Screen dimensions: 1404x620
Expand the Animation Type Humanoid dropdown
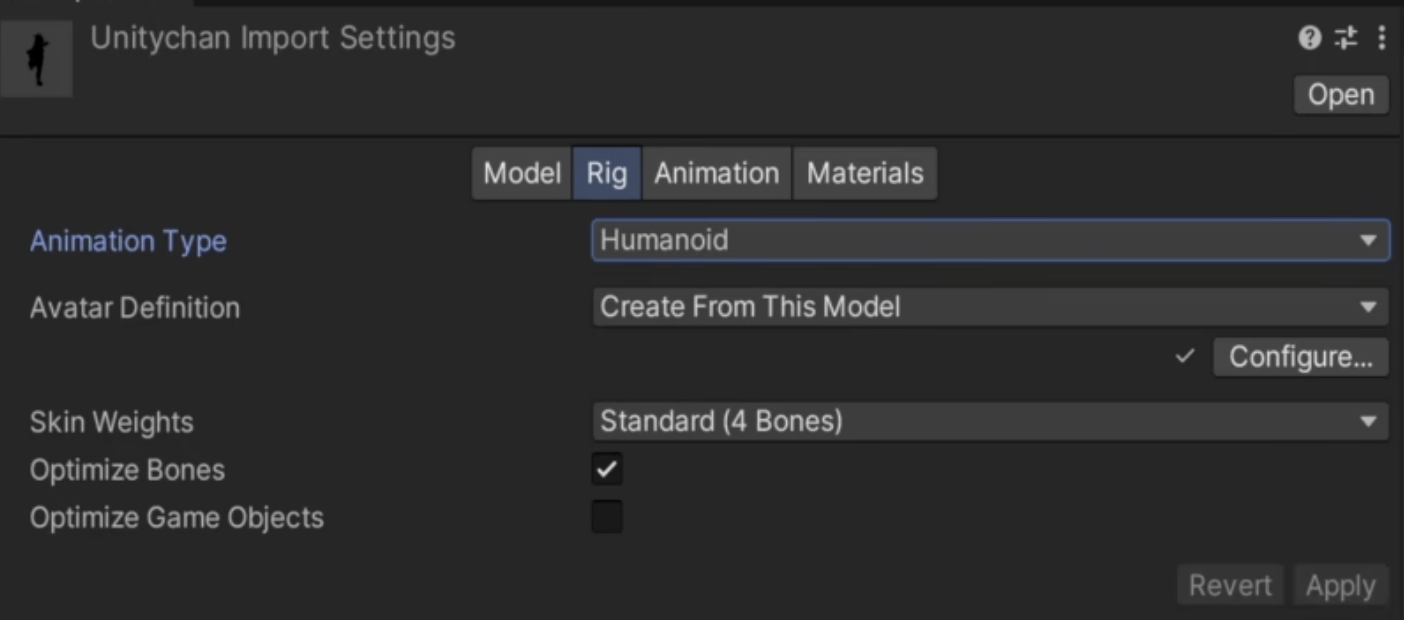tap(989, 241)
